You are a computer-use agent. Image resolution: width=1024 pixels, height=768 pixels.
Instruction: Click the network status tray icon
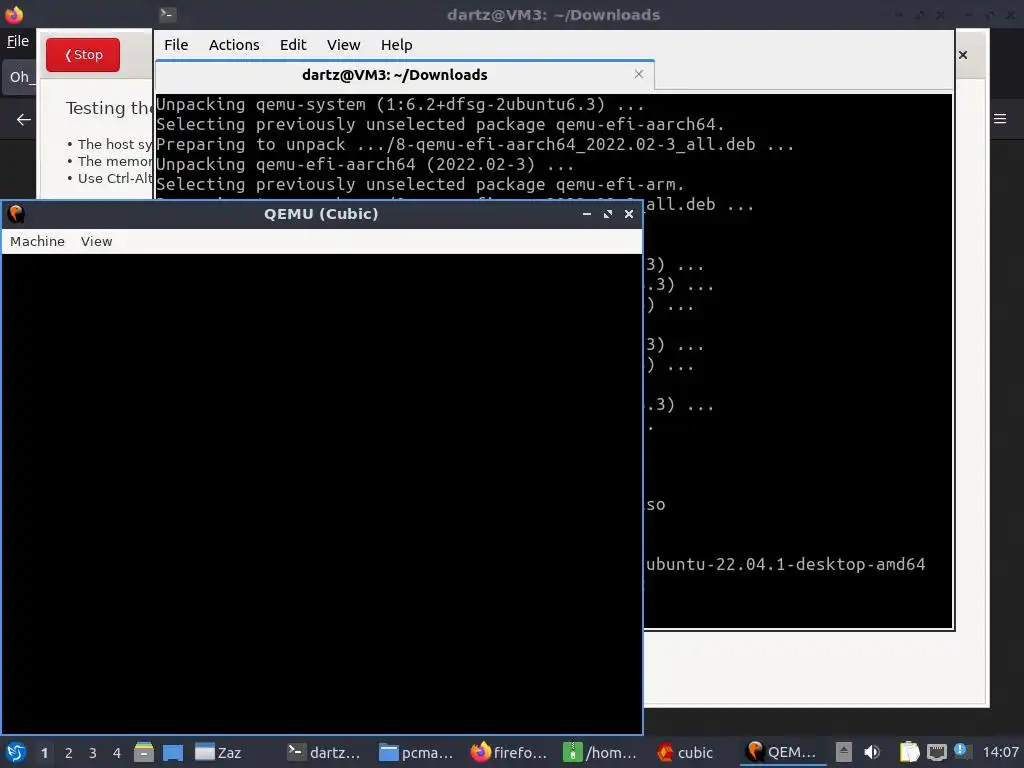[x=936, y=752]
